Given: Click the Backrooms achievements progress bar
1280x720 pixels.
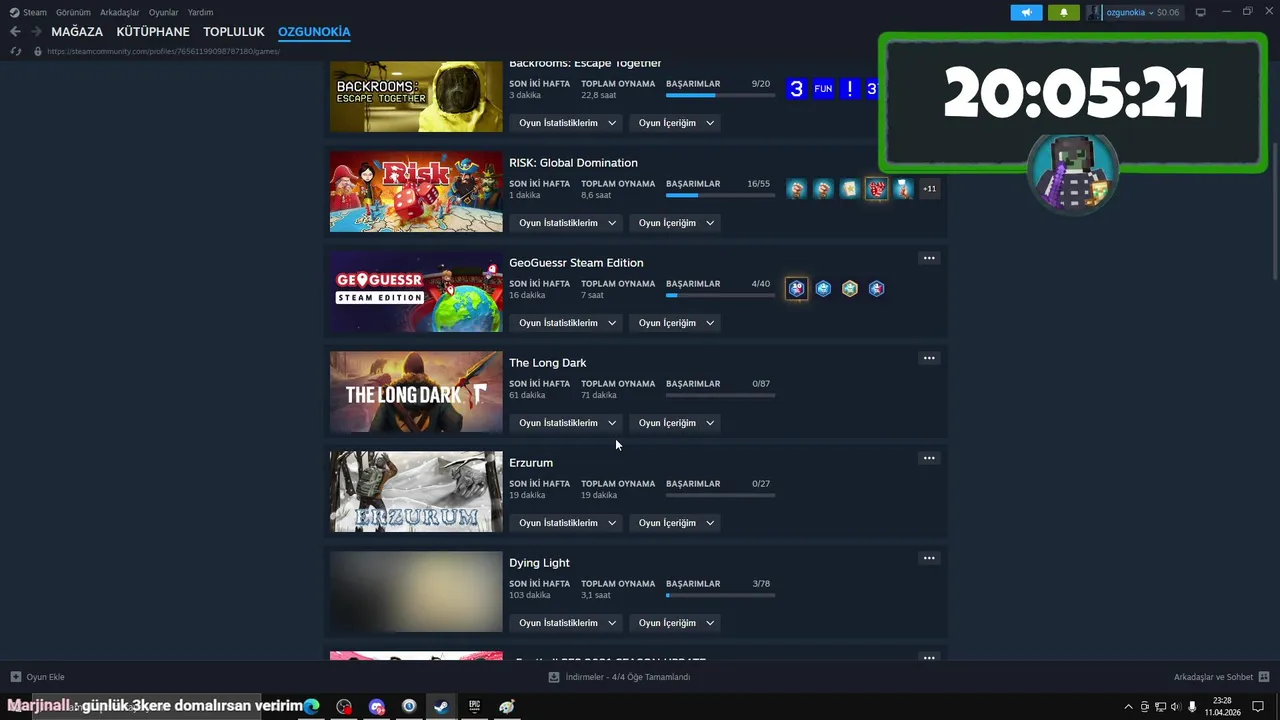Looking at the screenshot, I should pos(720,95).
